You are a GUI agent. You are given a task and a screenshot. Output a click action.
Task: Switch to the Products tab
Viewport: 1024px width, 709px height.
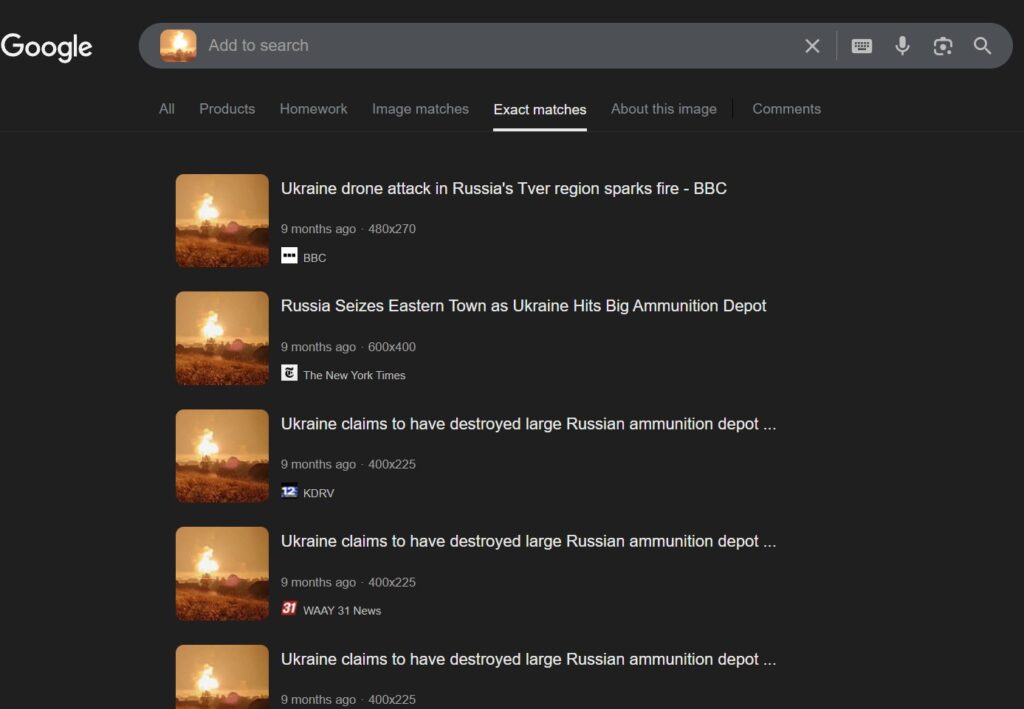[227, 109]
